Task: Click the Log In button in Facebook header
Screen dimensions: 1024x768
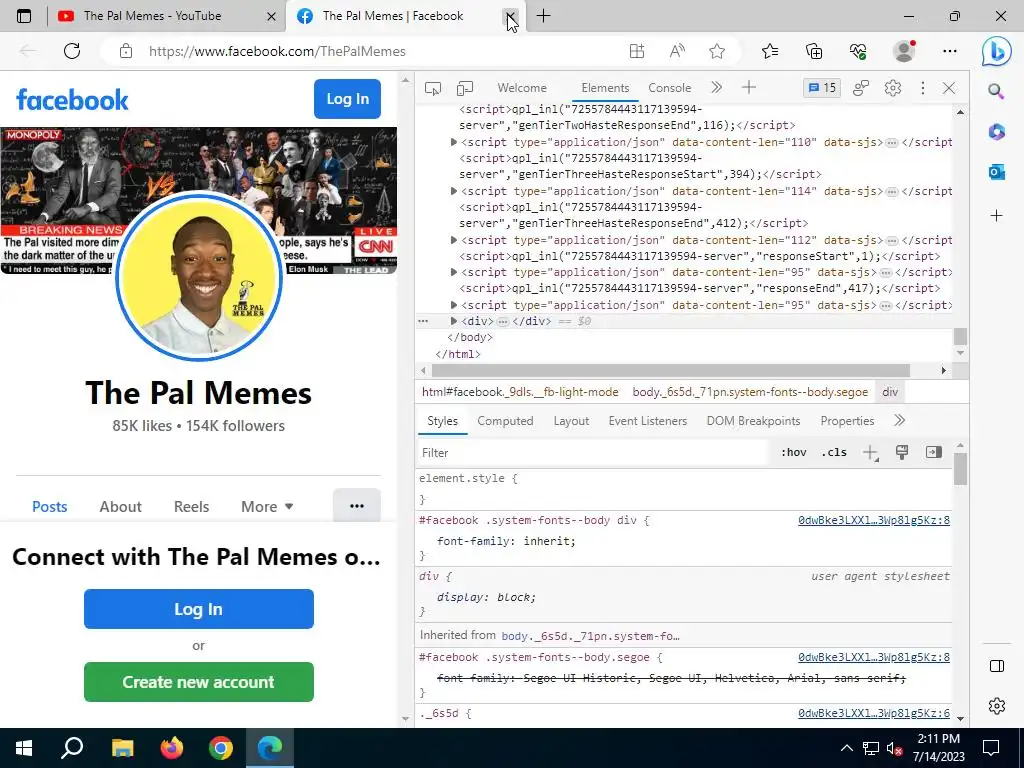Action: pyautogui.click(x=347, y=99)
